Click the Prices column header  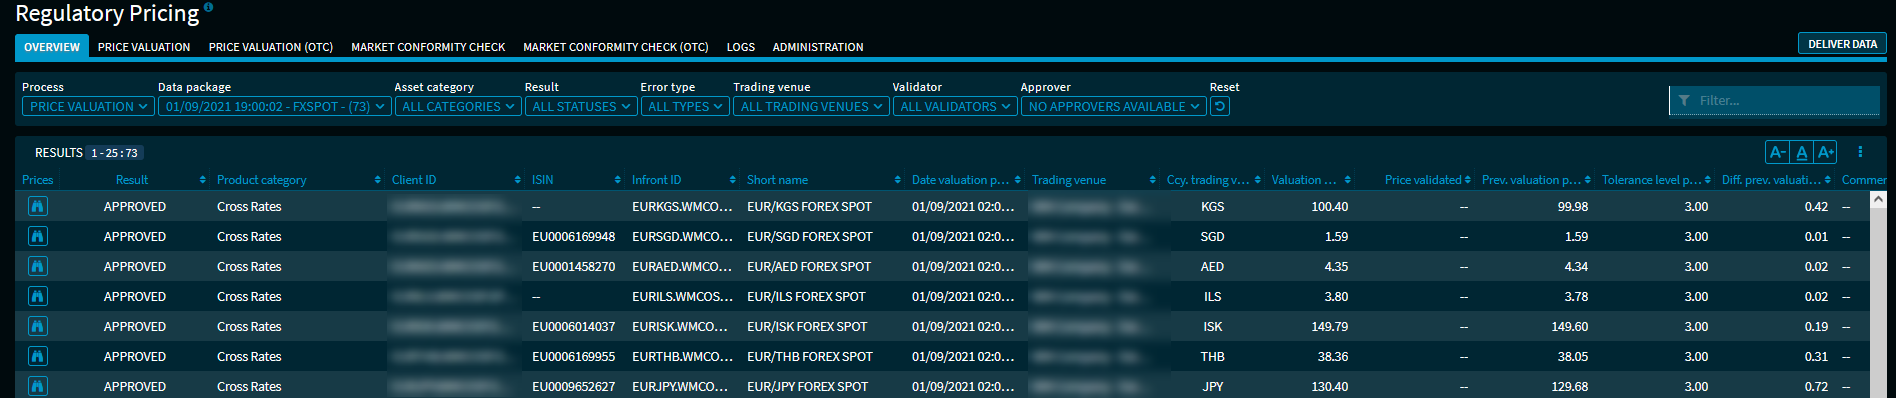coord(38,180)
